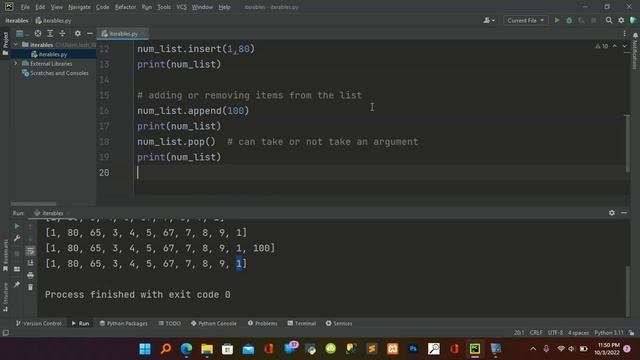Open Microsoft Edge from the taskbar

(x=186, y=349)
